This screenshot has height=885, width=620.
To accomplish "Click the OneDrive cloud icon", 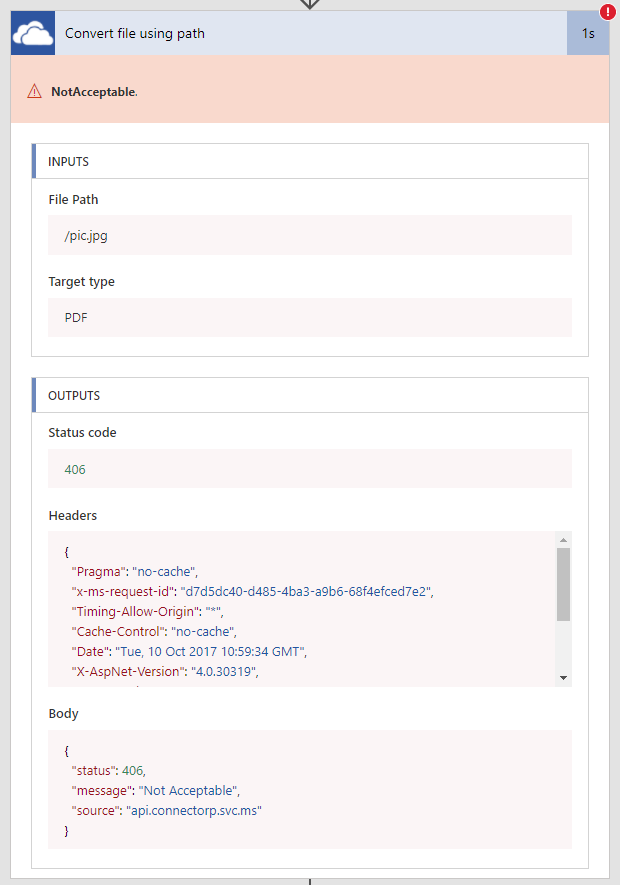I will pos(32,34).
